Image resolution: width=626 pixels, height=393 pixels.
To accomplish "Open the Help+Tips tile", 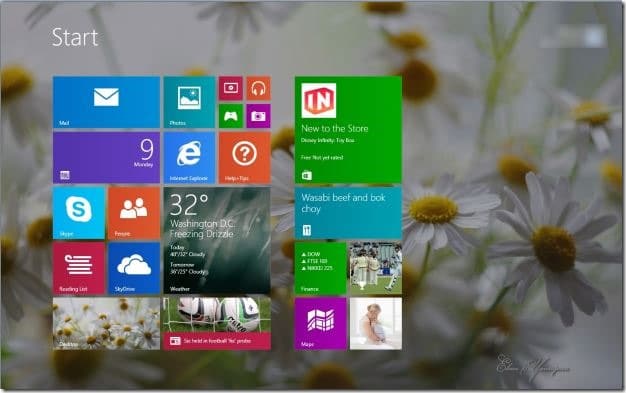I will [x=244, y=158].
